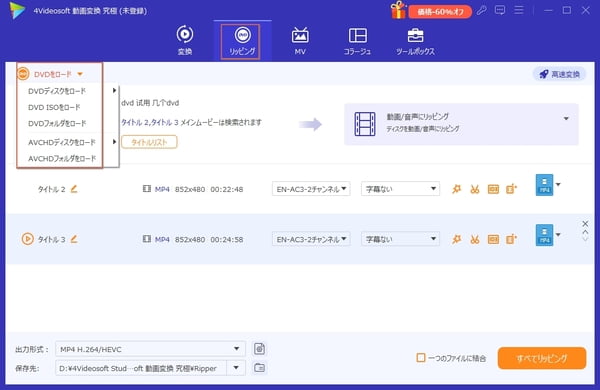This screenshot has width=600, height=390.
Task: Click the scissors cut icon for タイトル 2
Action: pos(474,189)
